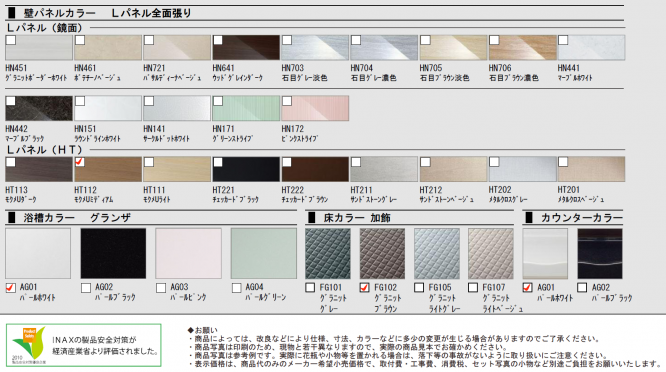The image size is (666, 372).
Task: Click the Product Safety award logo
Action: [x=28, y=345]
